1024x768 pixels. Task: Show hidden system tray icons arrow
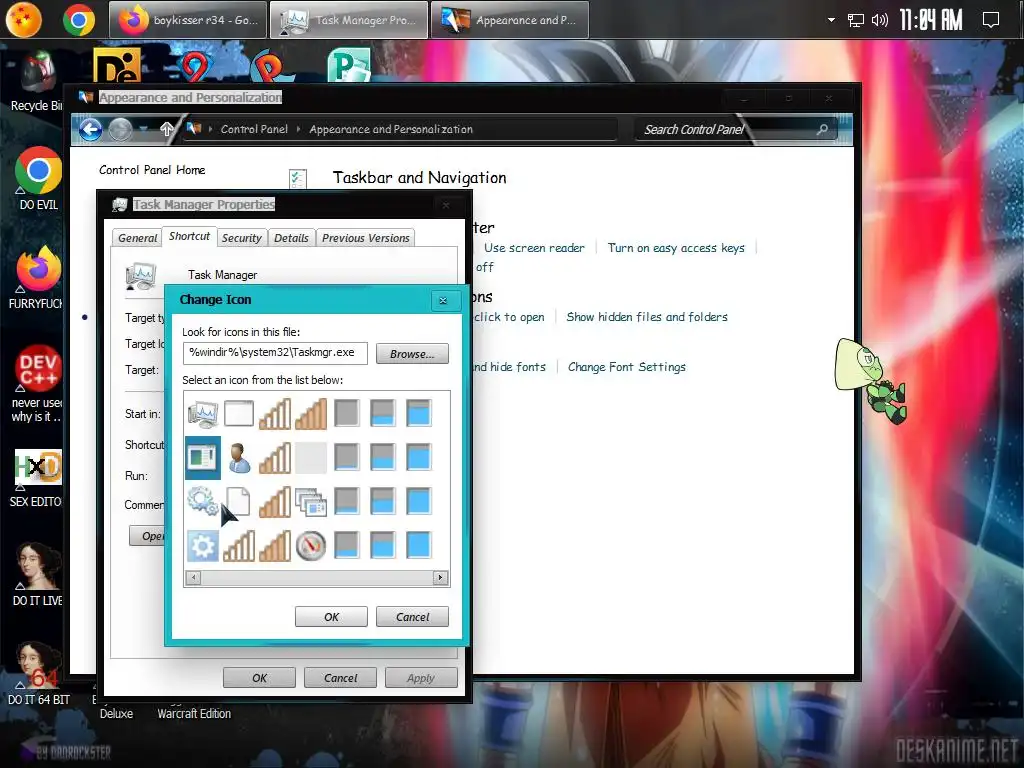click(831, 20)
